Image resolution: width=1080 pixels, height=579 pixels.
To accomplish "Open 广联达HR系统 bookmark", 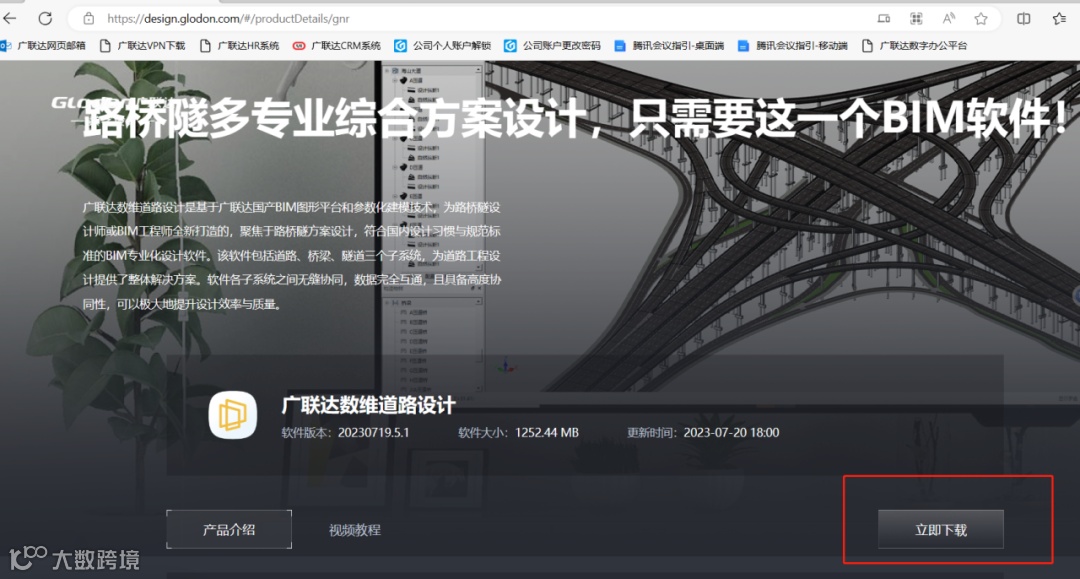I will pos(240,45).
